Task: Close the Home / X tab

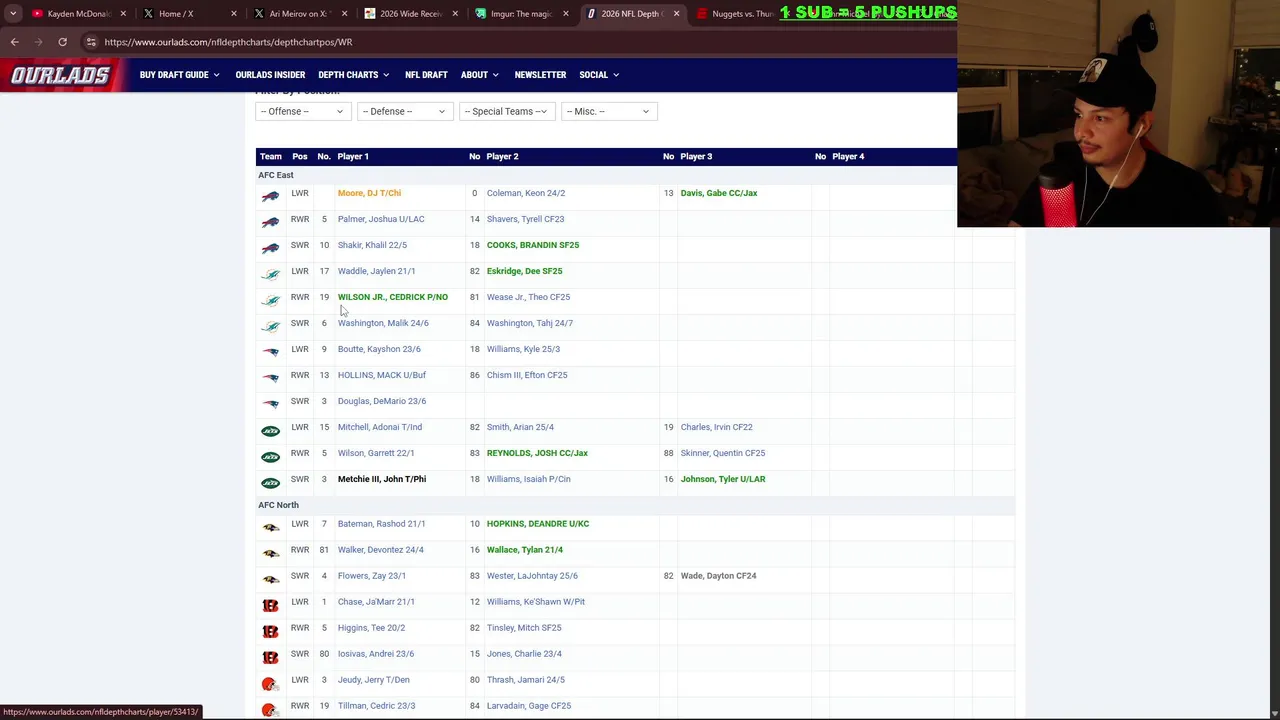Action: coord(234,14)
